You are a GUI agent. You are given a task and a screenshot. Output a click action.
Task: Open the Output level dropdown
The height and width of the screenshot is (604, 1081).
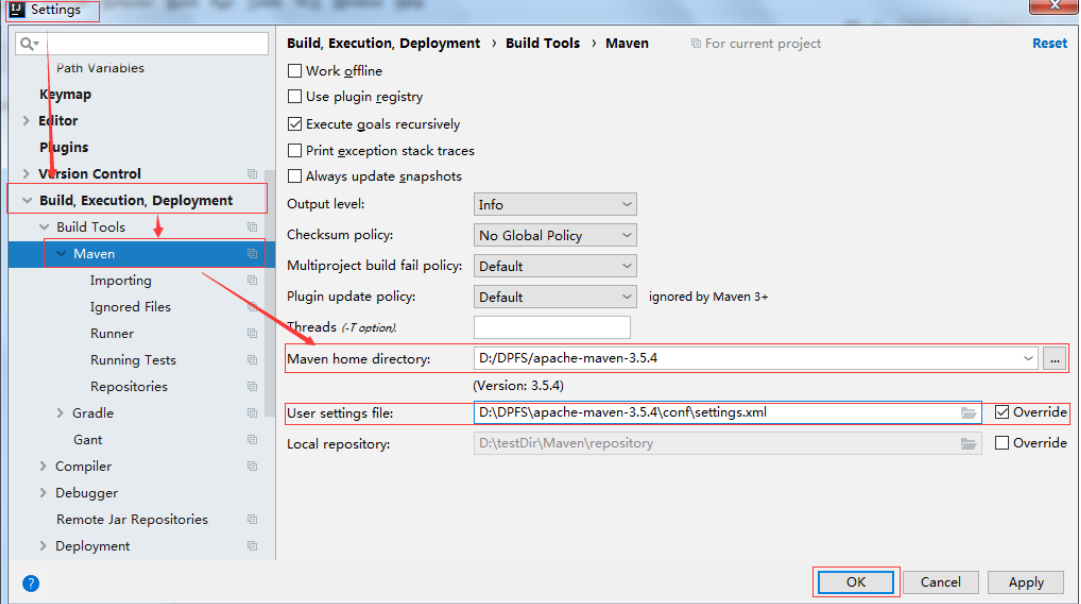(x=555, y=204)
